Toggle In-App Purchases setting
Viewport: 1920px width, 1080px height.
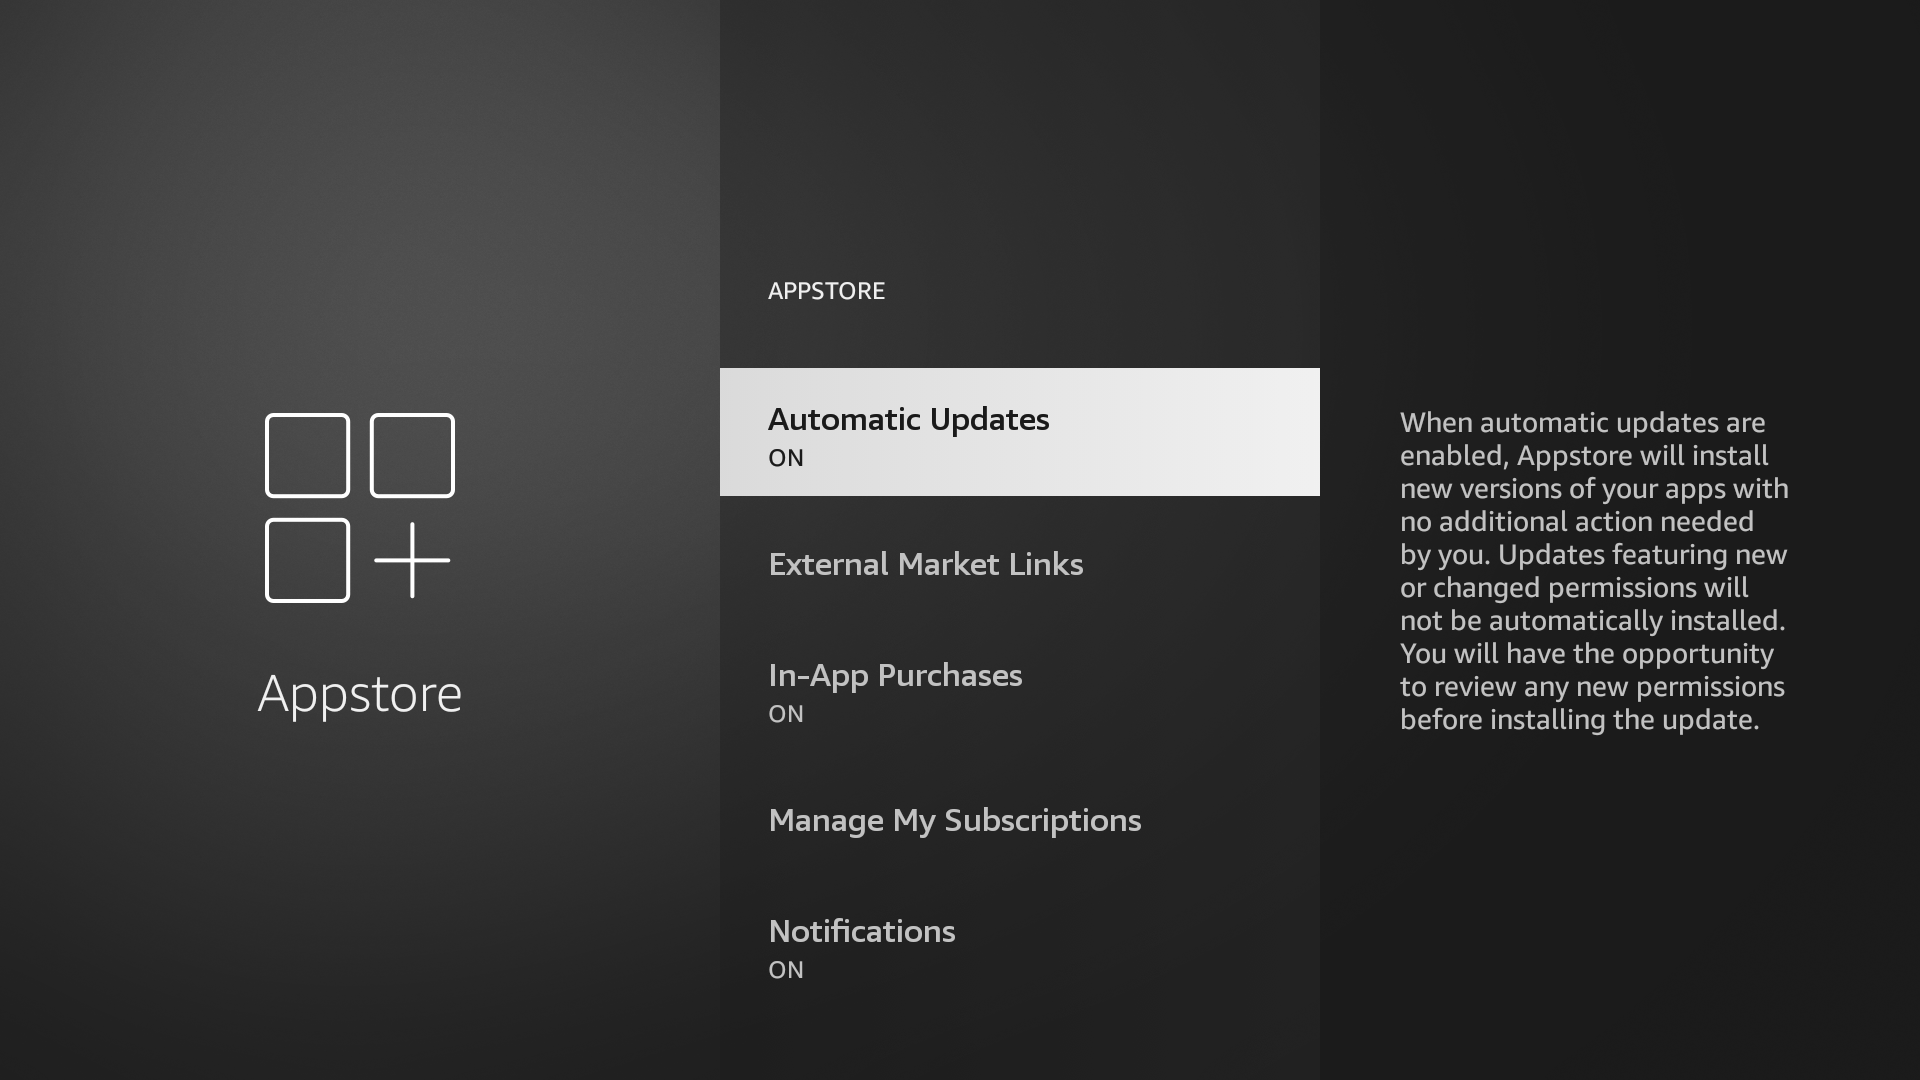coord(1019,690)
